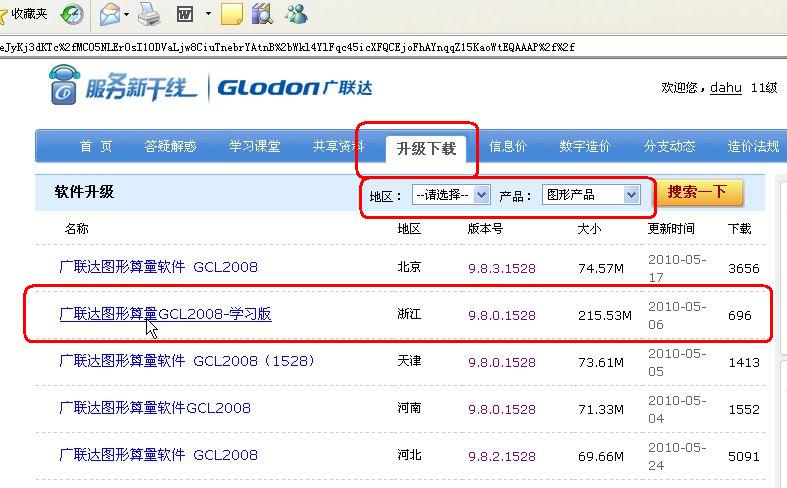787x488 pixels.
Task: Click the 地区 column header
Action: [409, 229]
